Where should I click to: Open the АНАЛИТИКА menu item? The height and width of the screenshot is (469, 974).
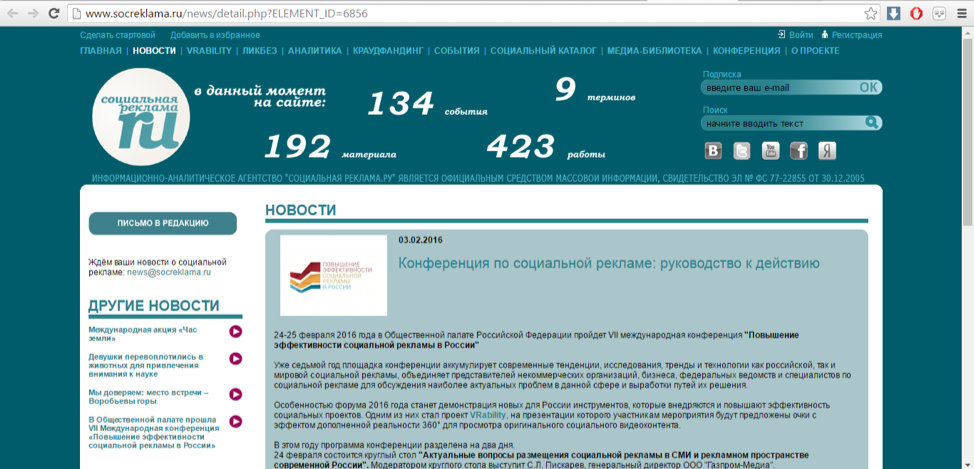coord(315,51)
